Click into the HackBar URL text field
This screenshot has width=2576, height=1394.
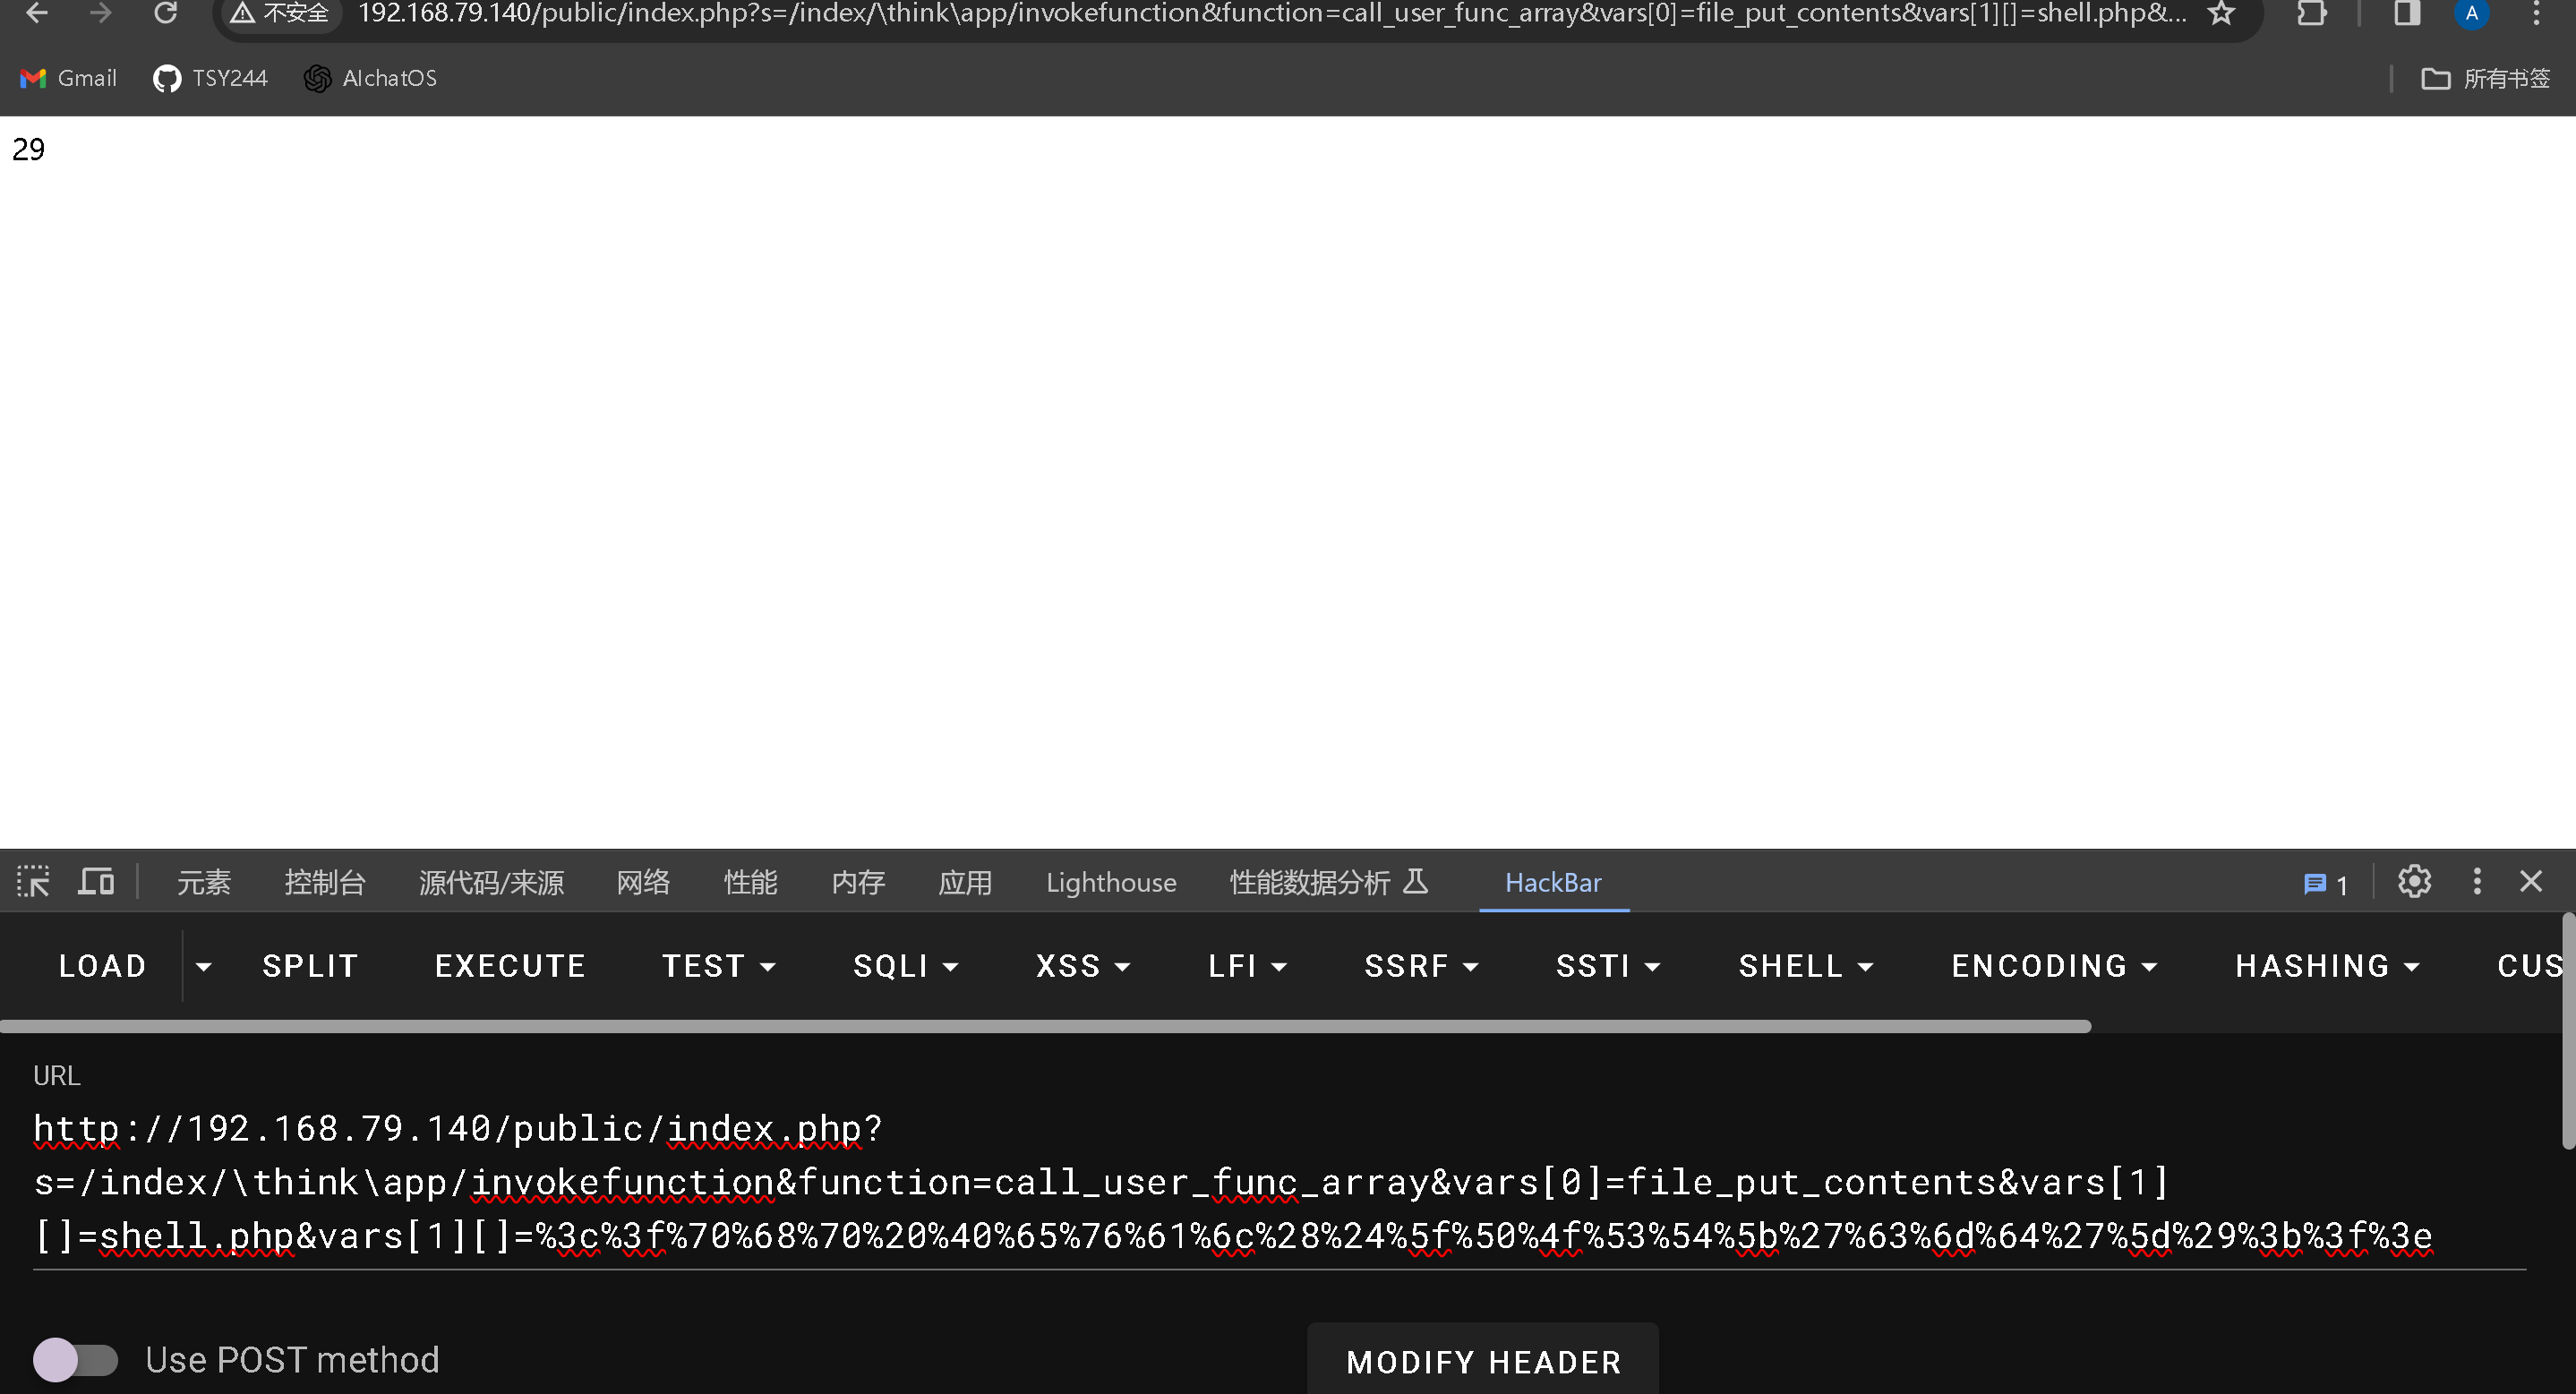(1232, 1182)
